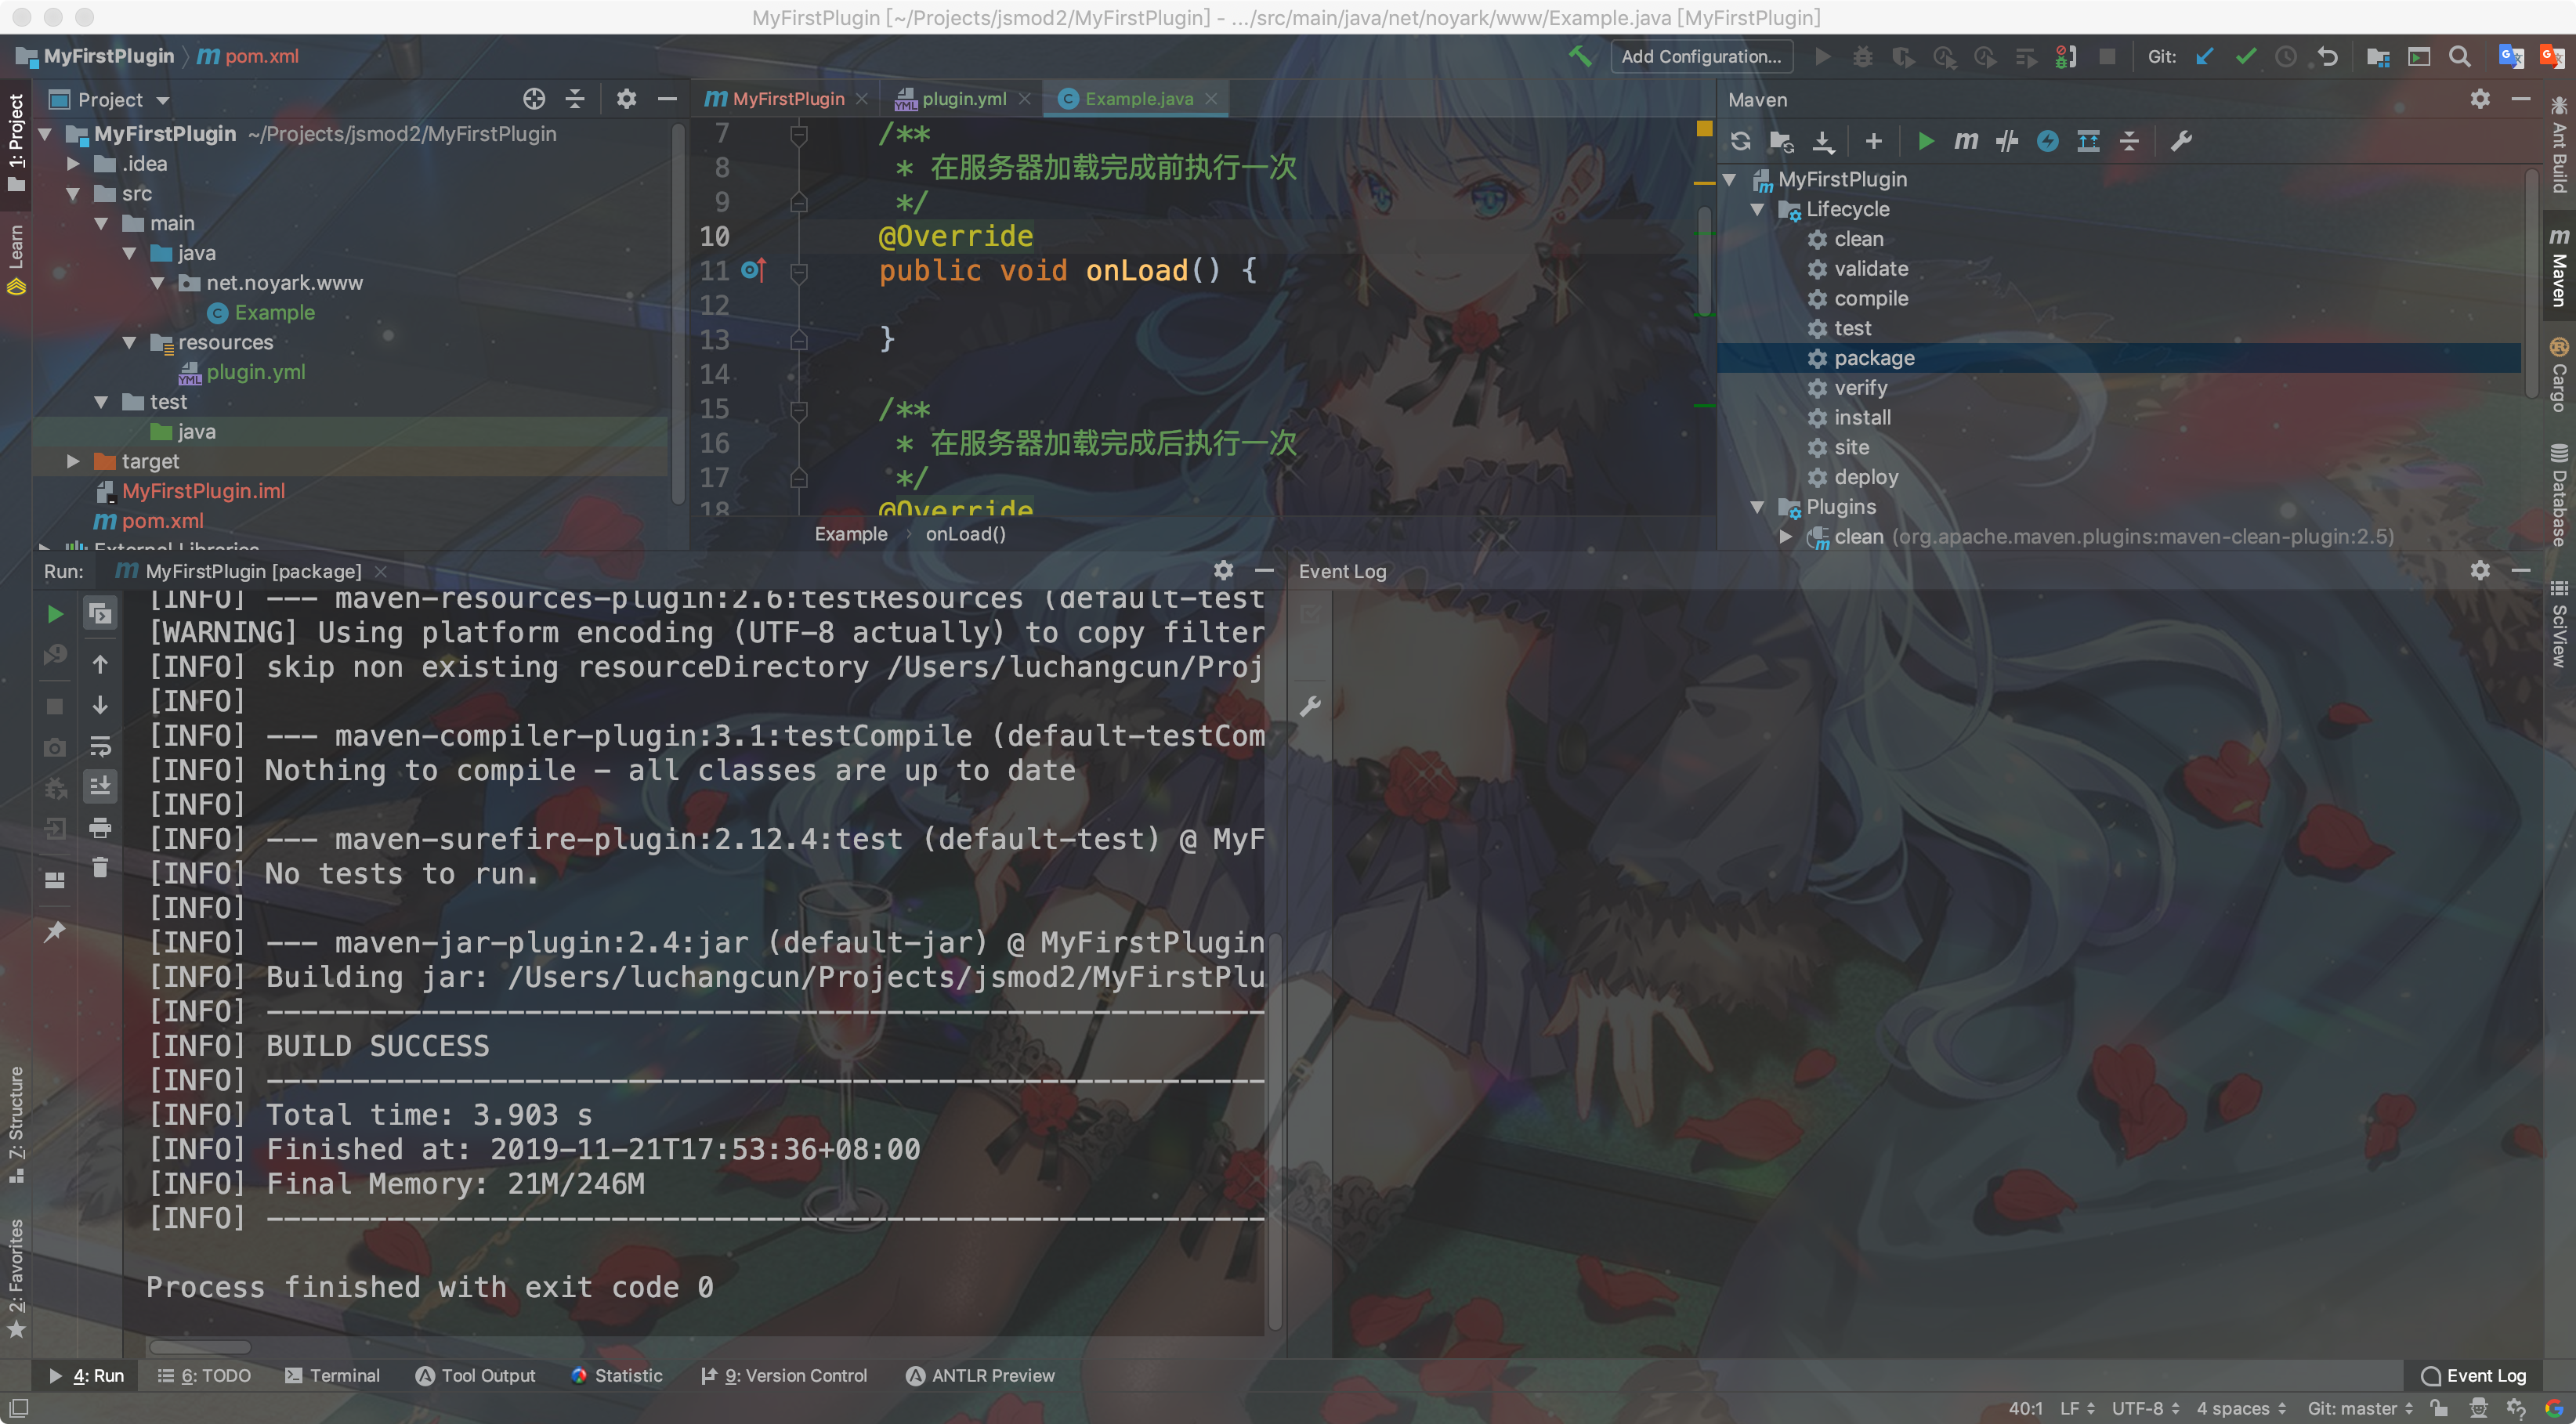Image resolution: width=2576 pixels, height=1424 pixels.
Task: Select the install lifecycle phase
Action: pyautogui.click(x=1862, y=417)
